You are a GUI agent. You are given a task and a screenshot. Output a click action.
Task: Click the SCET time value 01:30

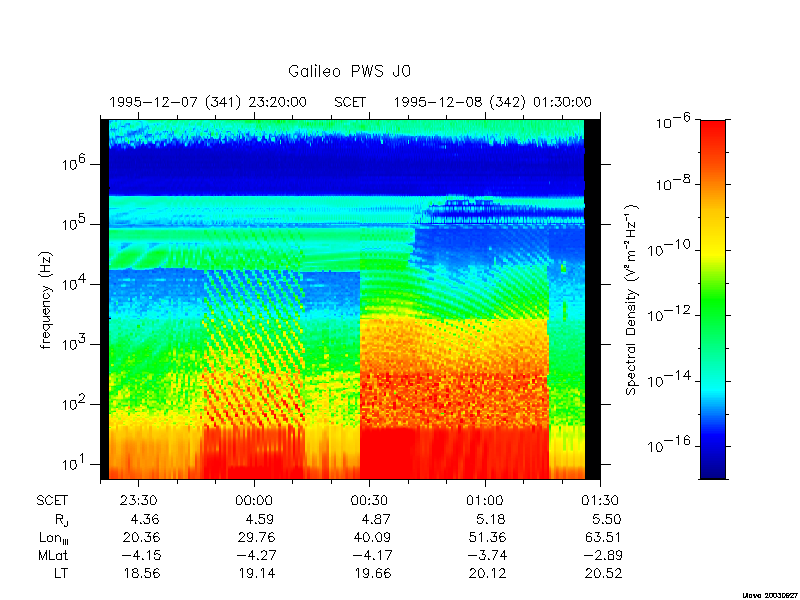[601, 501]
